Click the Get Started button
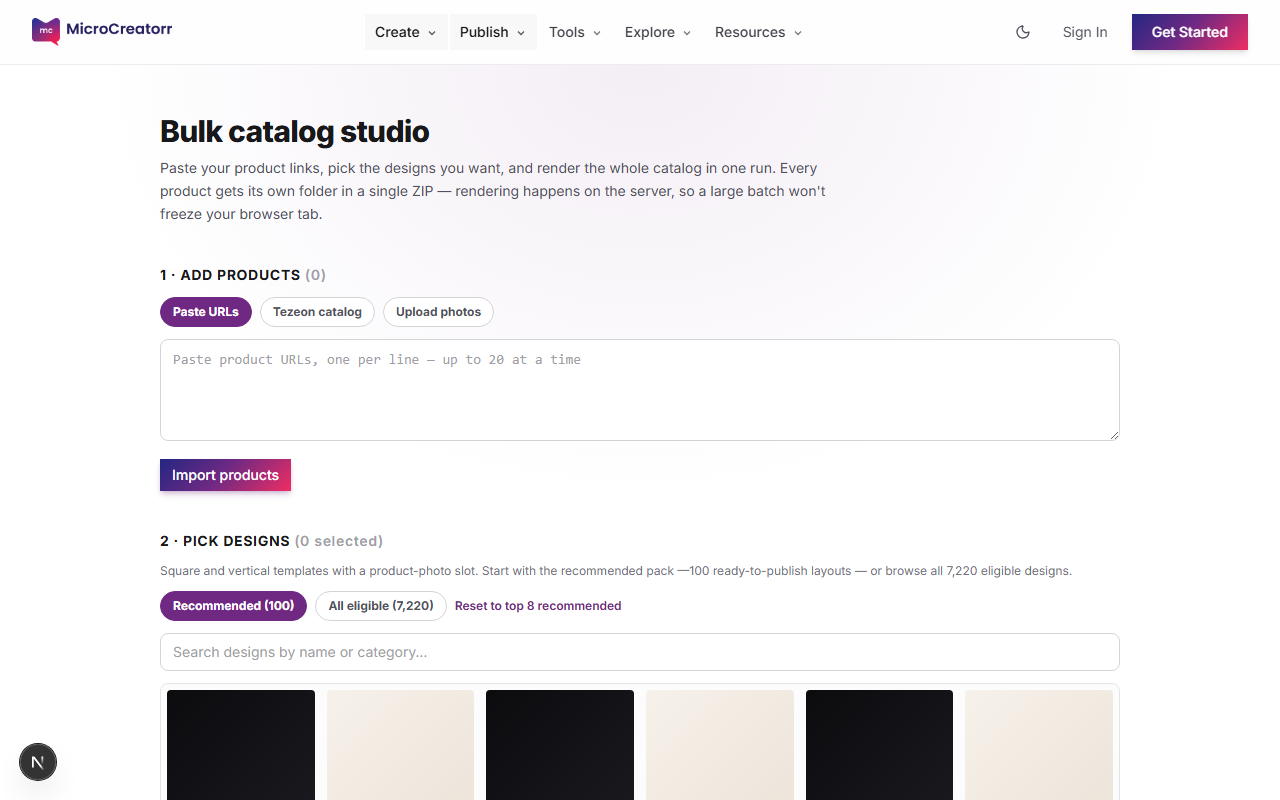This screenshot has width=1280, height=800. click(1190, 32)
